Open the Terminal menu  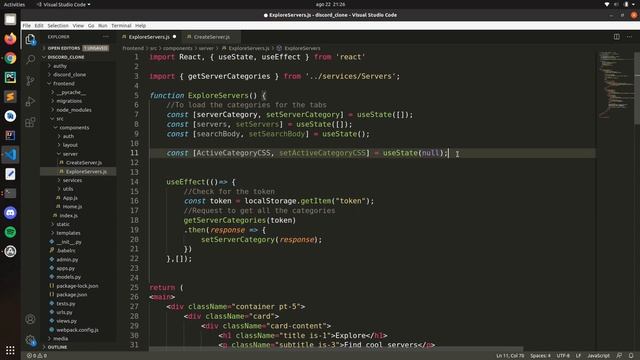pos(121,25)
